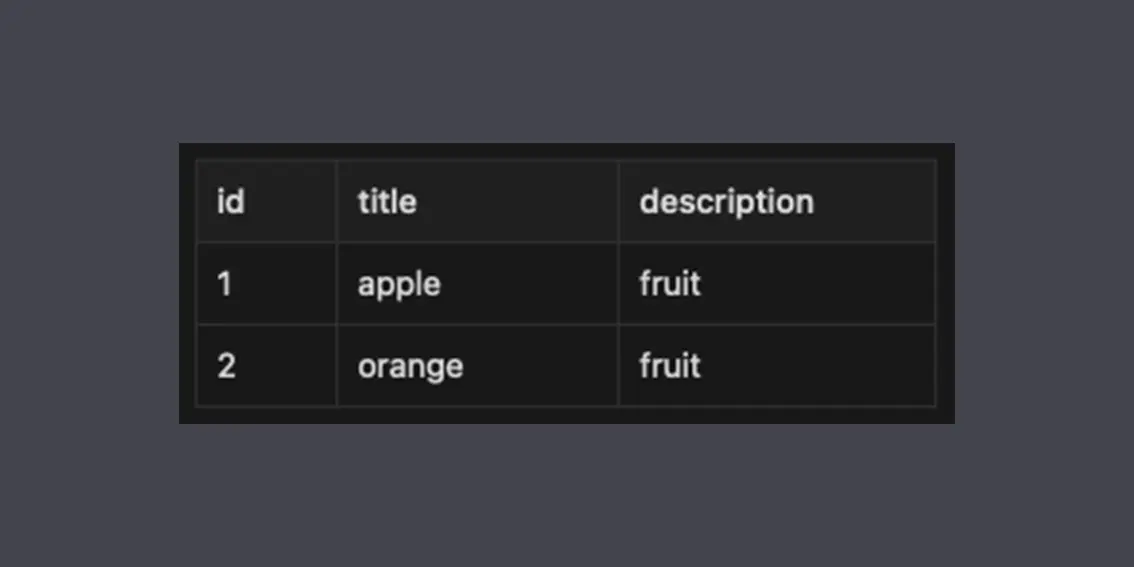Click the cell containing id 2
The height and width of the screenshot is (567, 1134).
pos(266,366)
